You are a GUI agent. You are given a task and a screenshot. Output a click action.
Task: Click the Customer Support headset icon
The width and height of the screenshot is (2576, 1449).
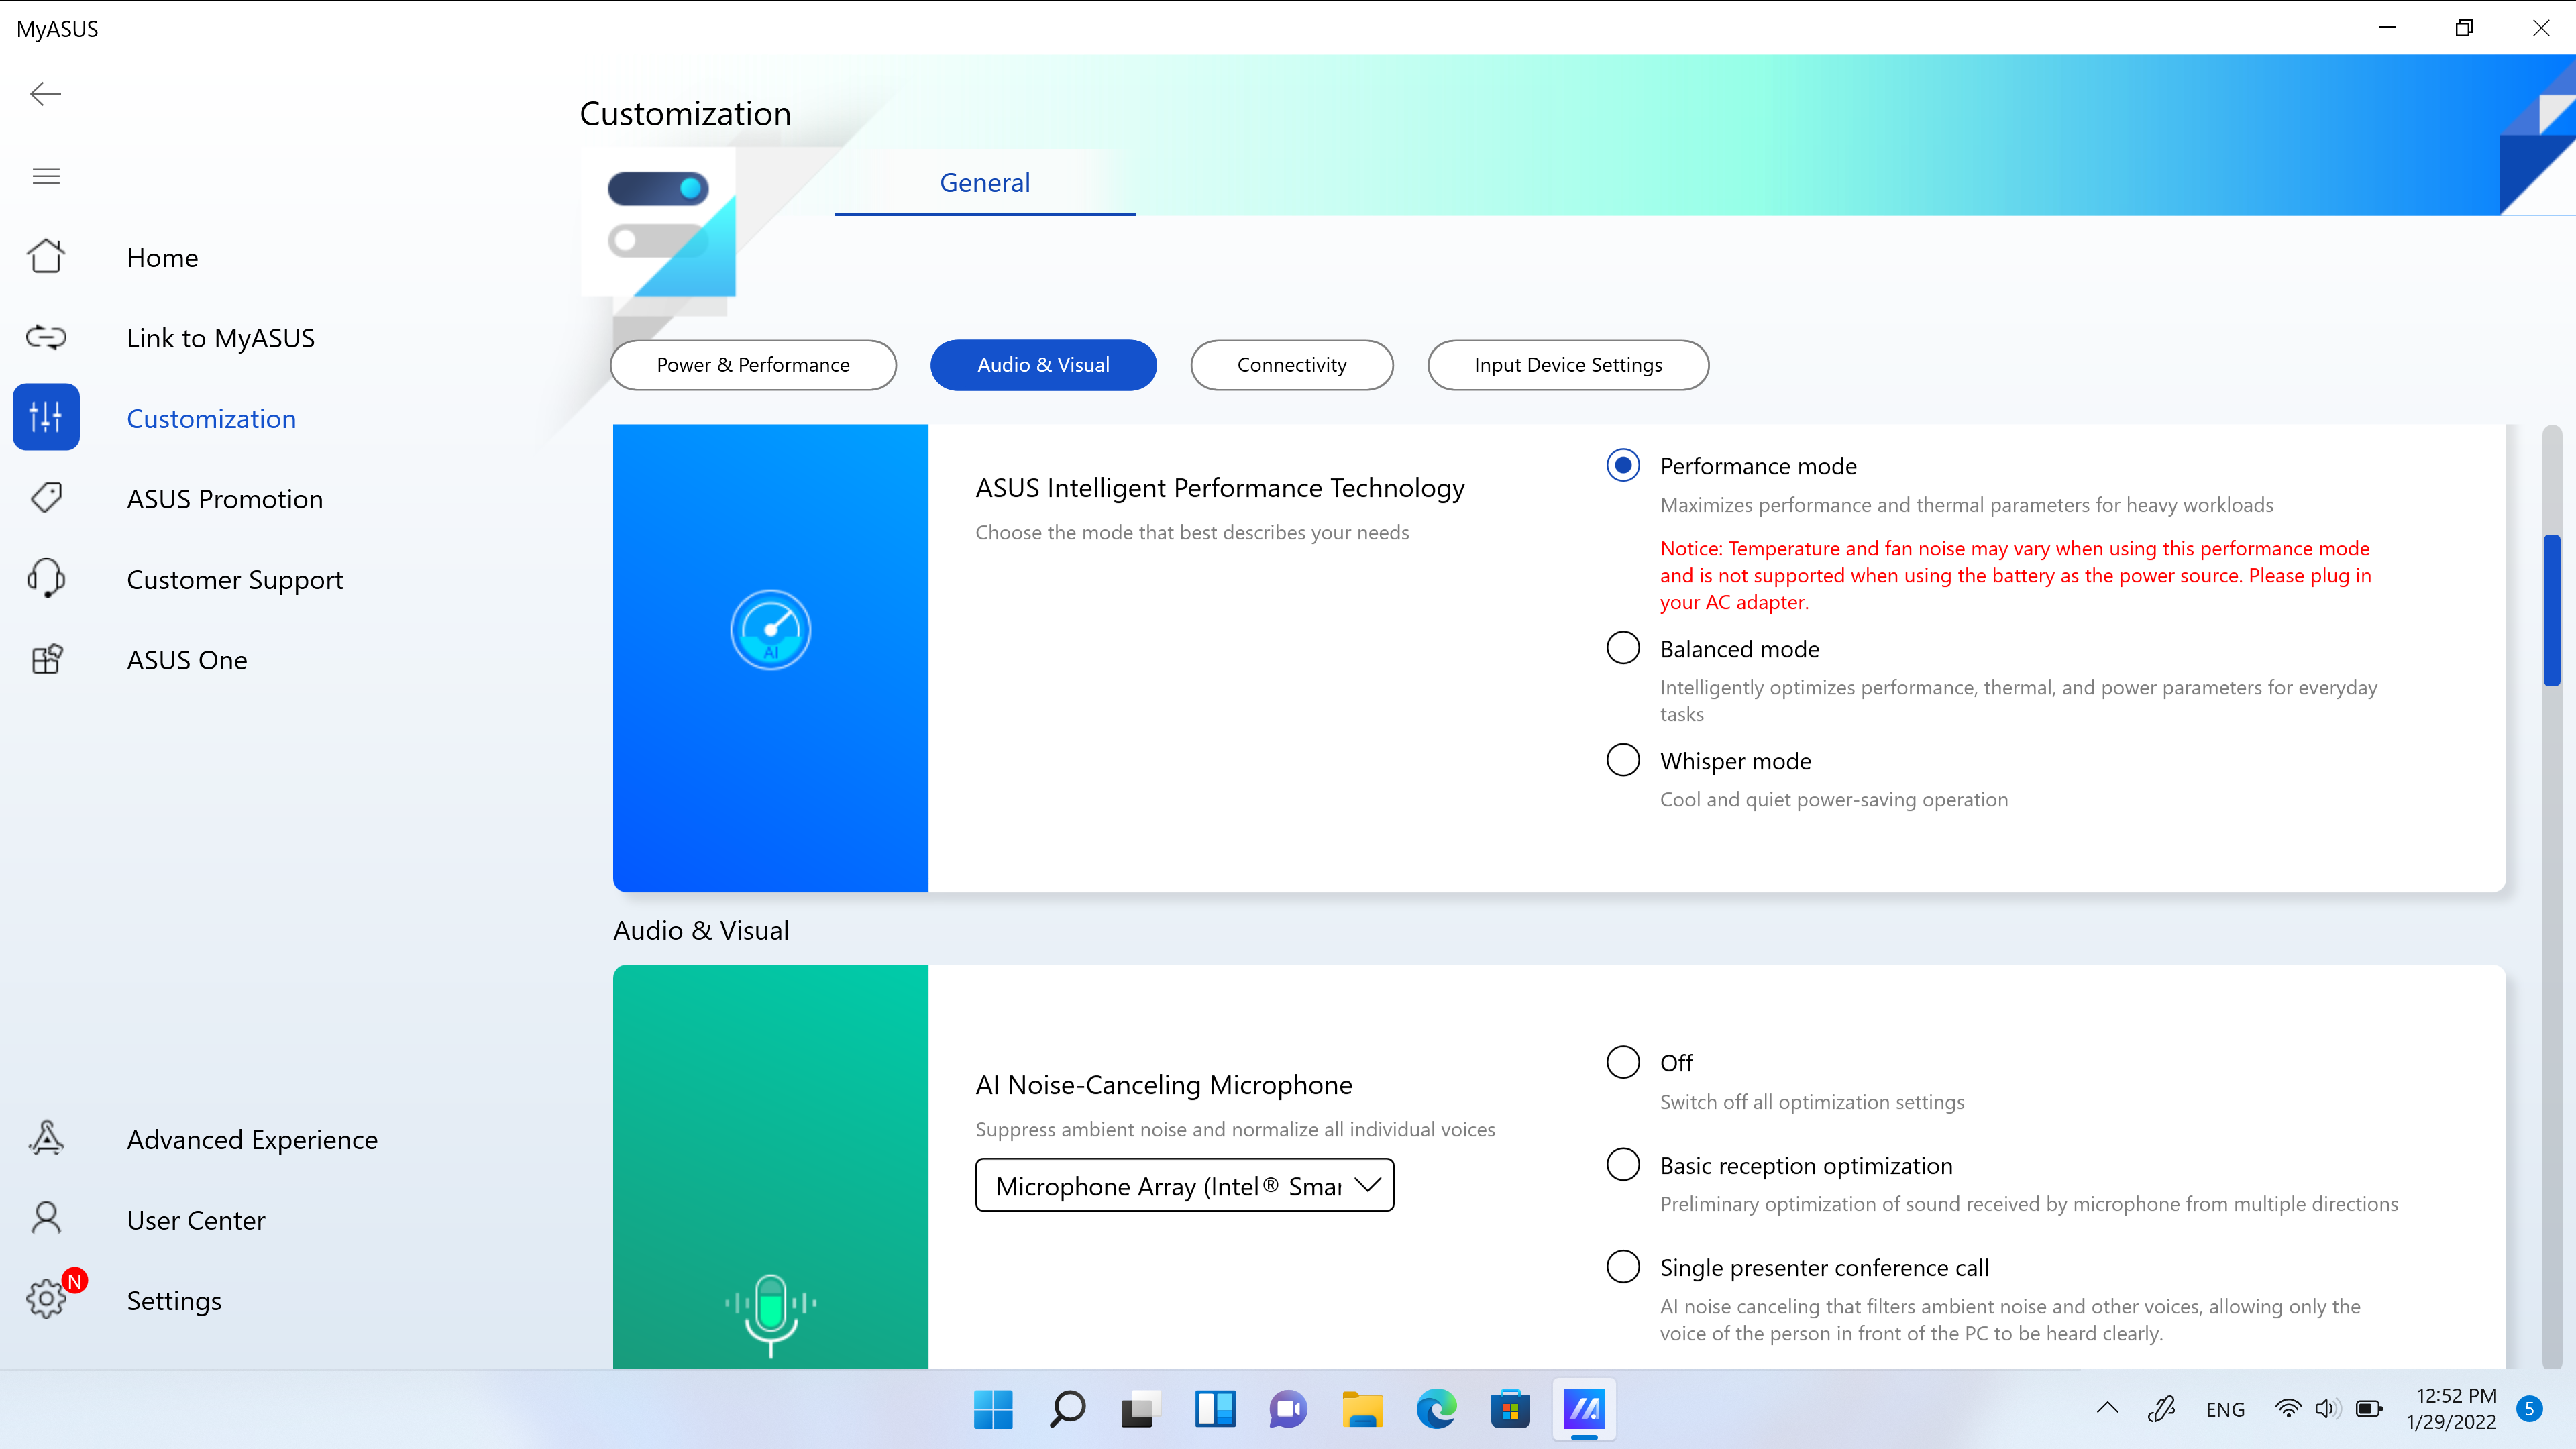[x=46, y=578]
